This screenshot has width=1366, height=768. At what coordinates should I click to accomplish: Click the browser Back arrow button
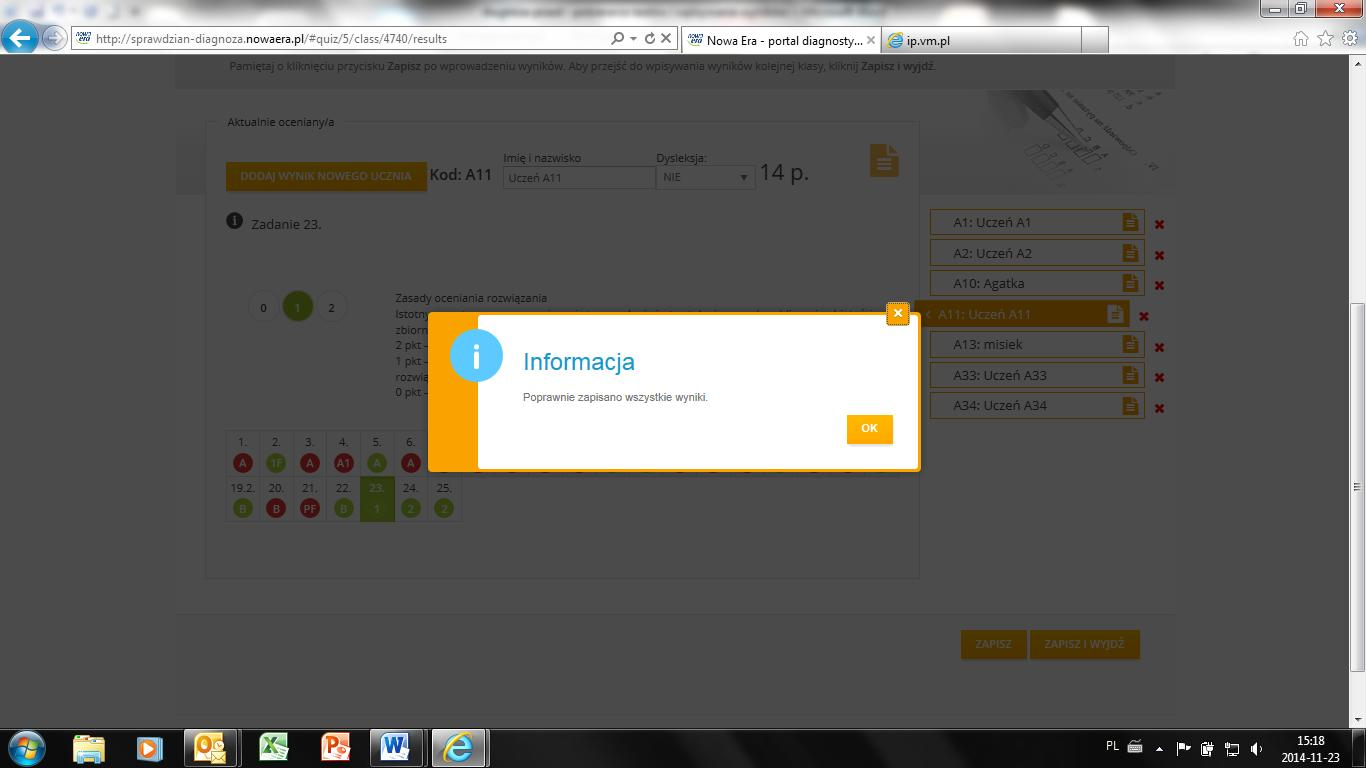click(x=20, y=38)
